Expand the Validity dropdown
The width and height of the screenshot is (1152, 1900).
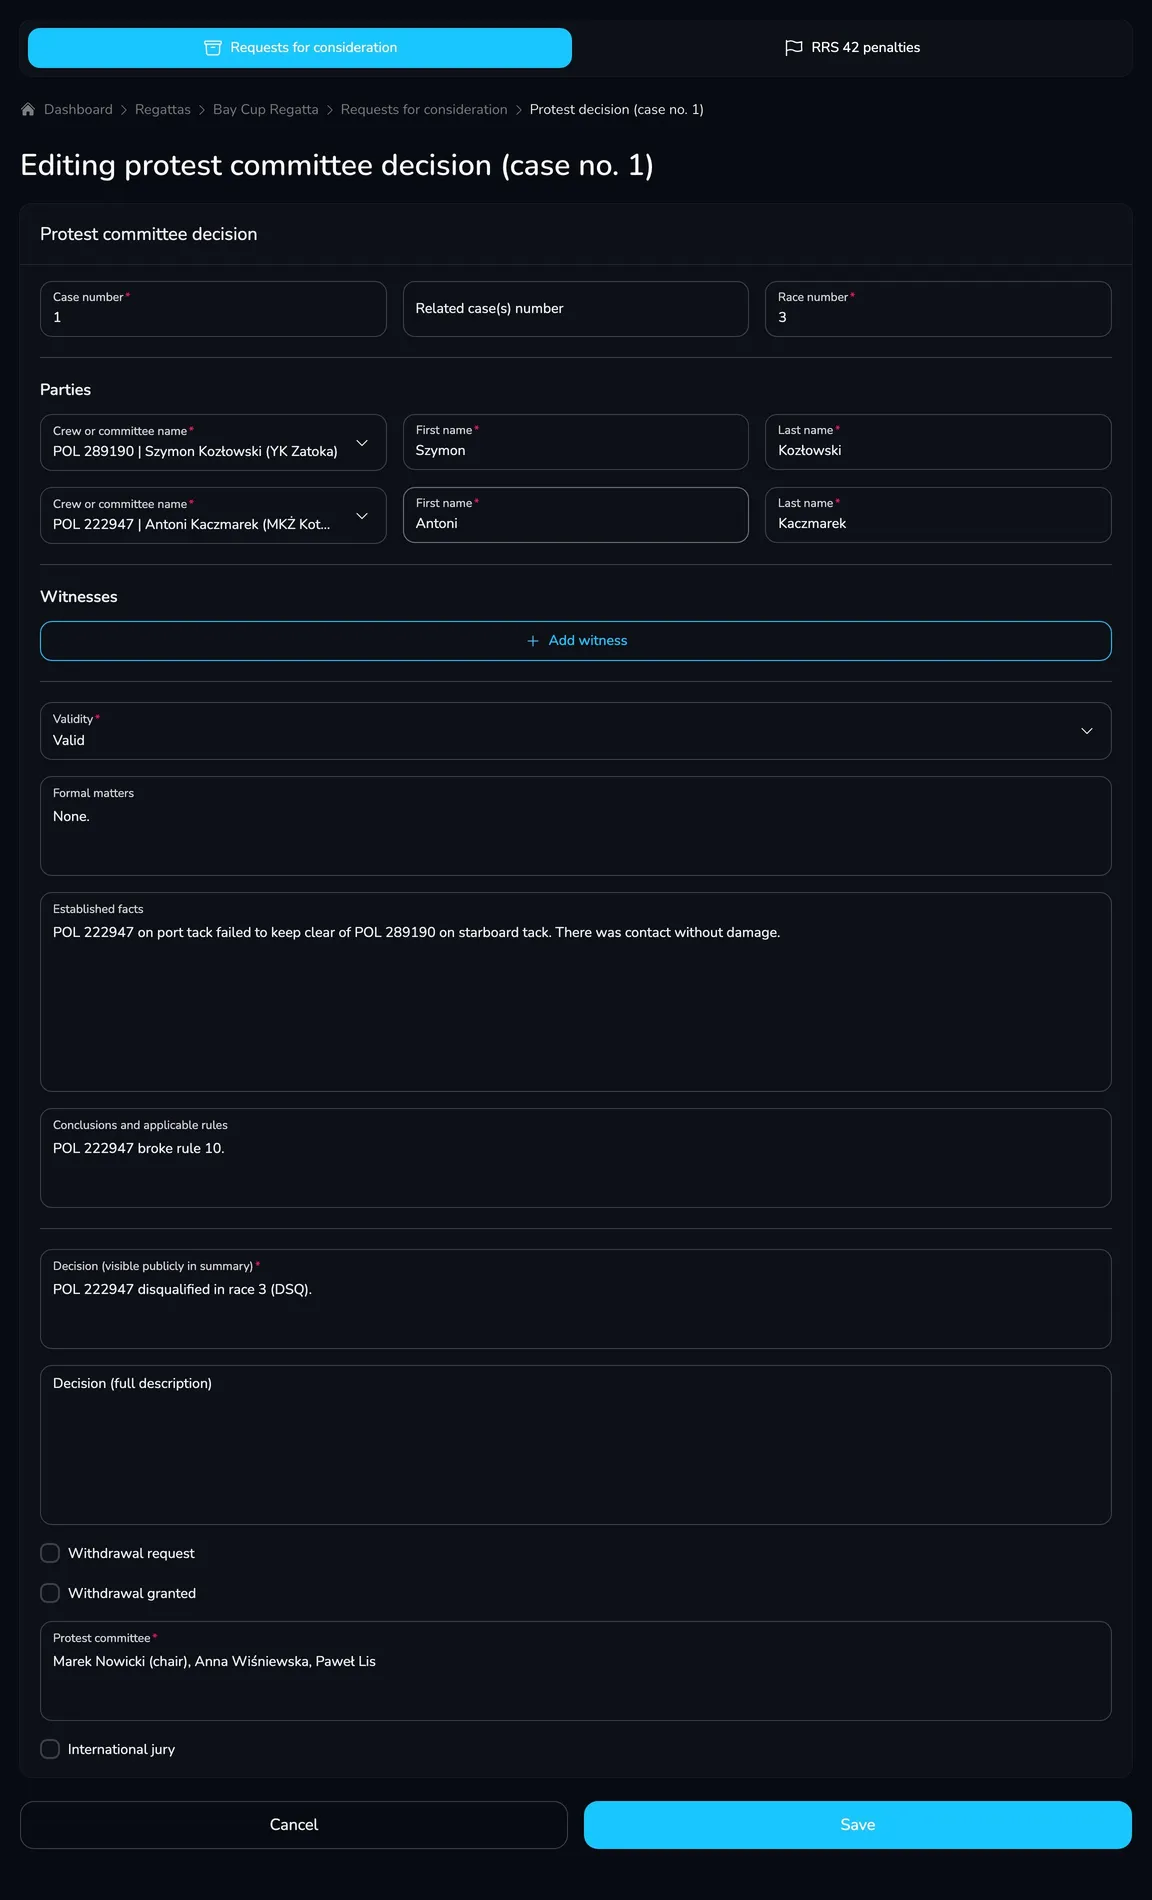(576, 731)
